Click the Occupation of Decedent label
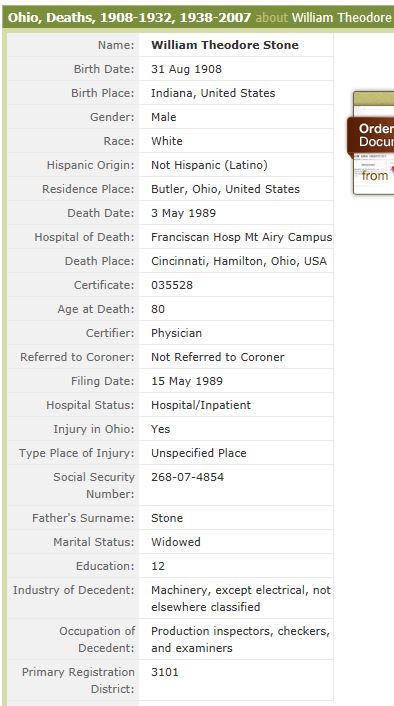The height and width of the screenshot is (706, 394). tap(97, 639)
